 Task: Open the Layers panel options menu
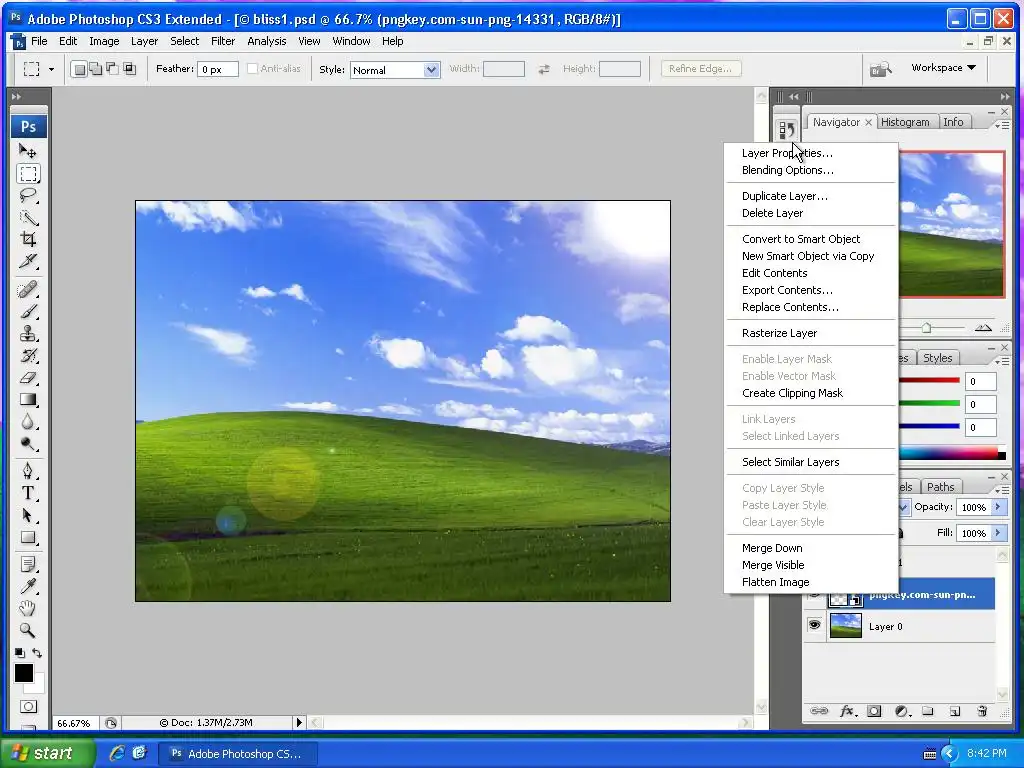(x=1003, y=490)
